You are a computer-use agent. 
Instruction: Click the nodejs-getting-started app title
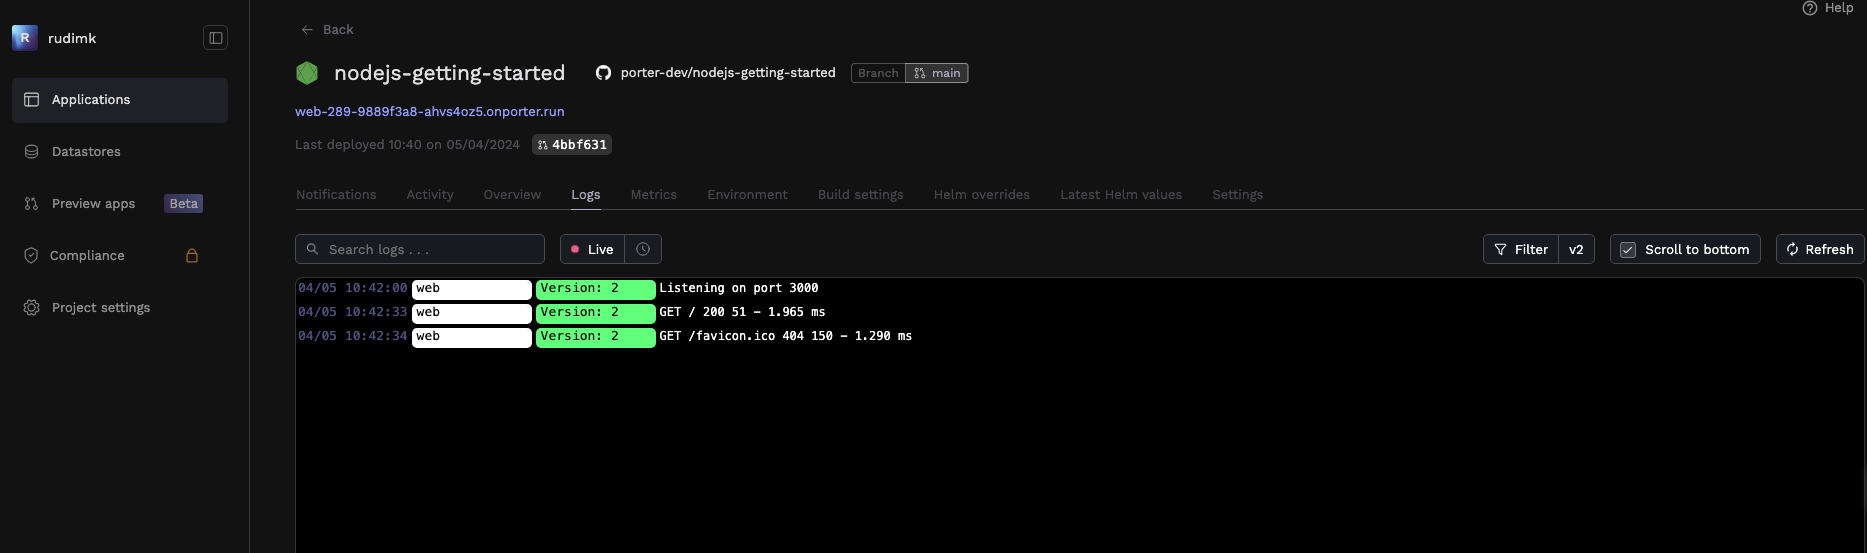449,73
